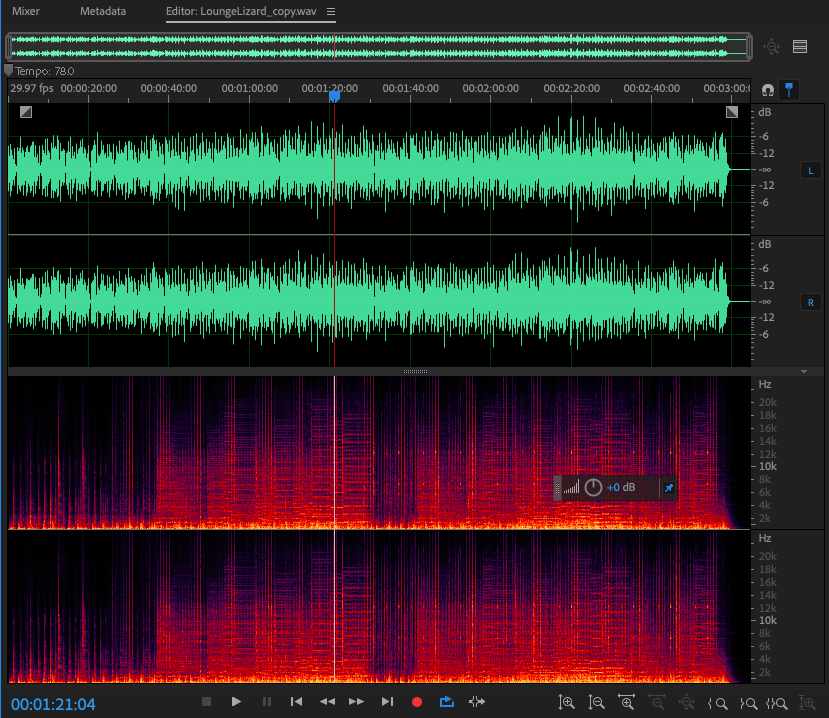Click Zoom to Selection icon

click(777, 703)
